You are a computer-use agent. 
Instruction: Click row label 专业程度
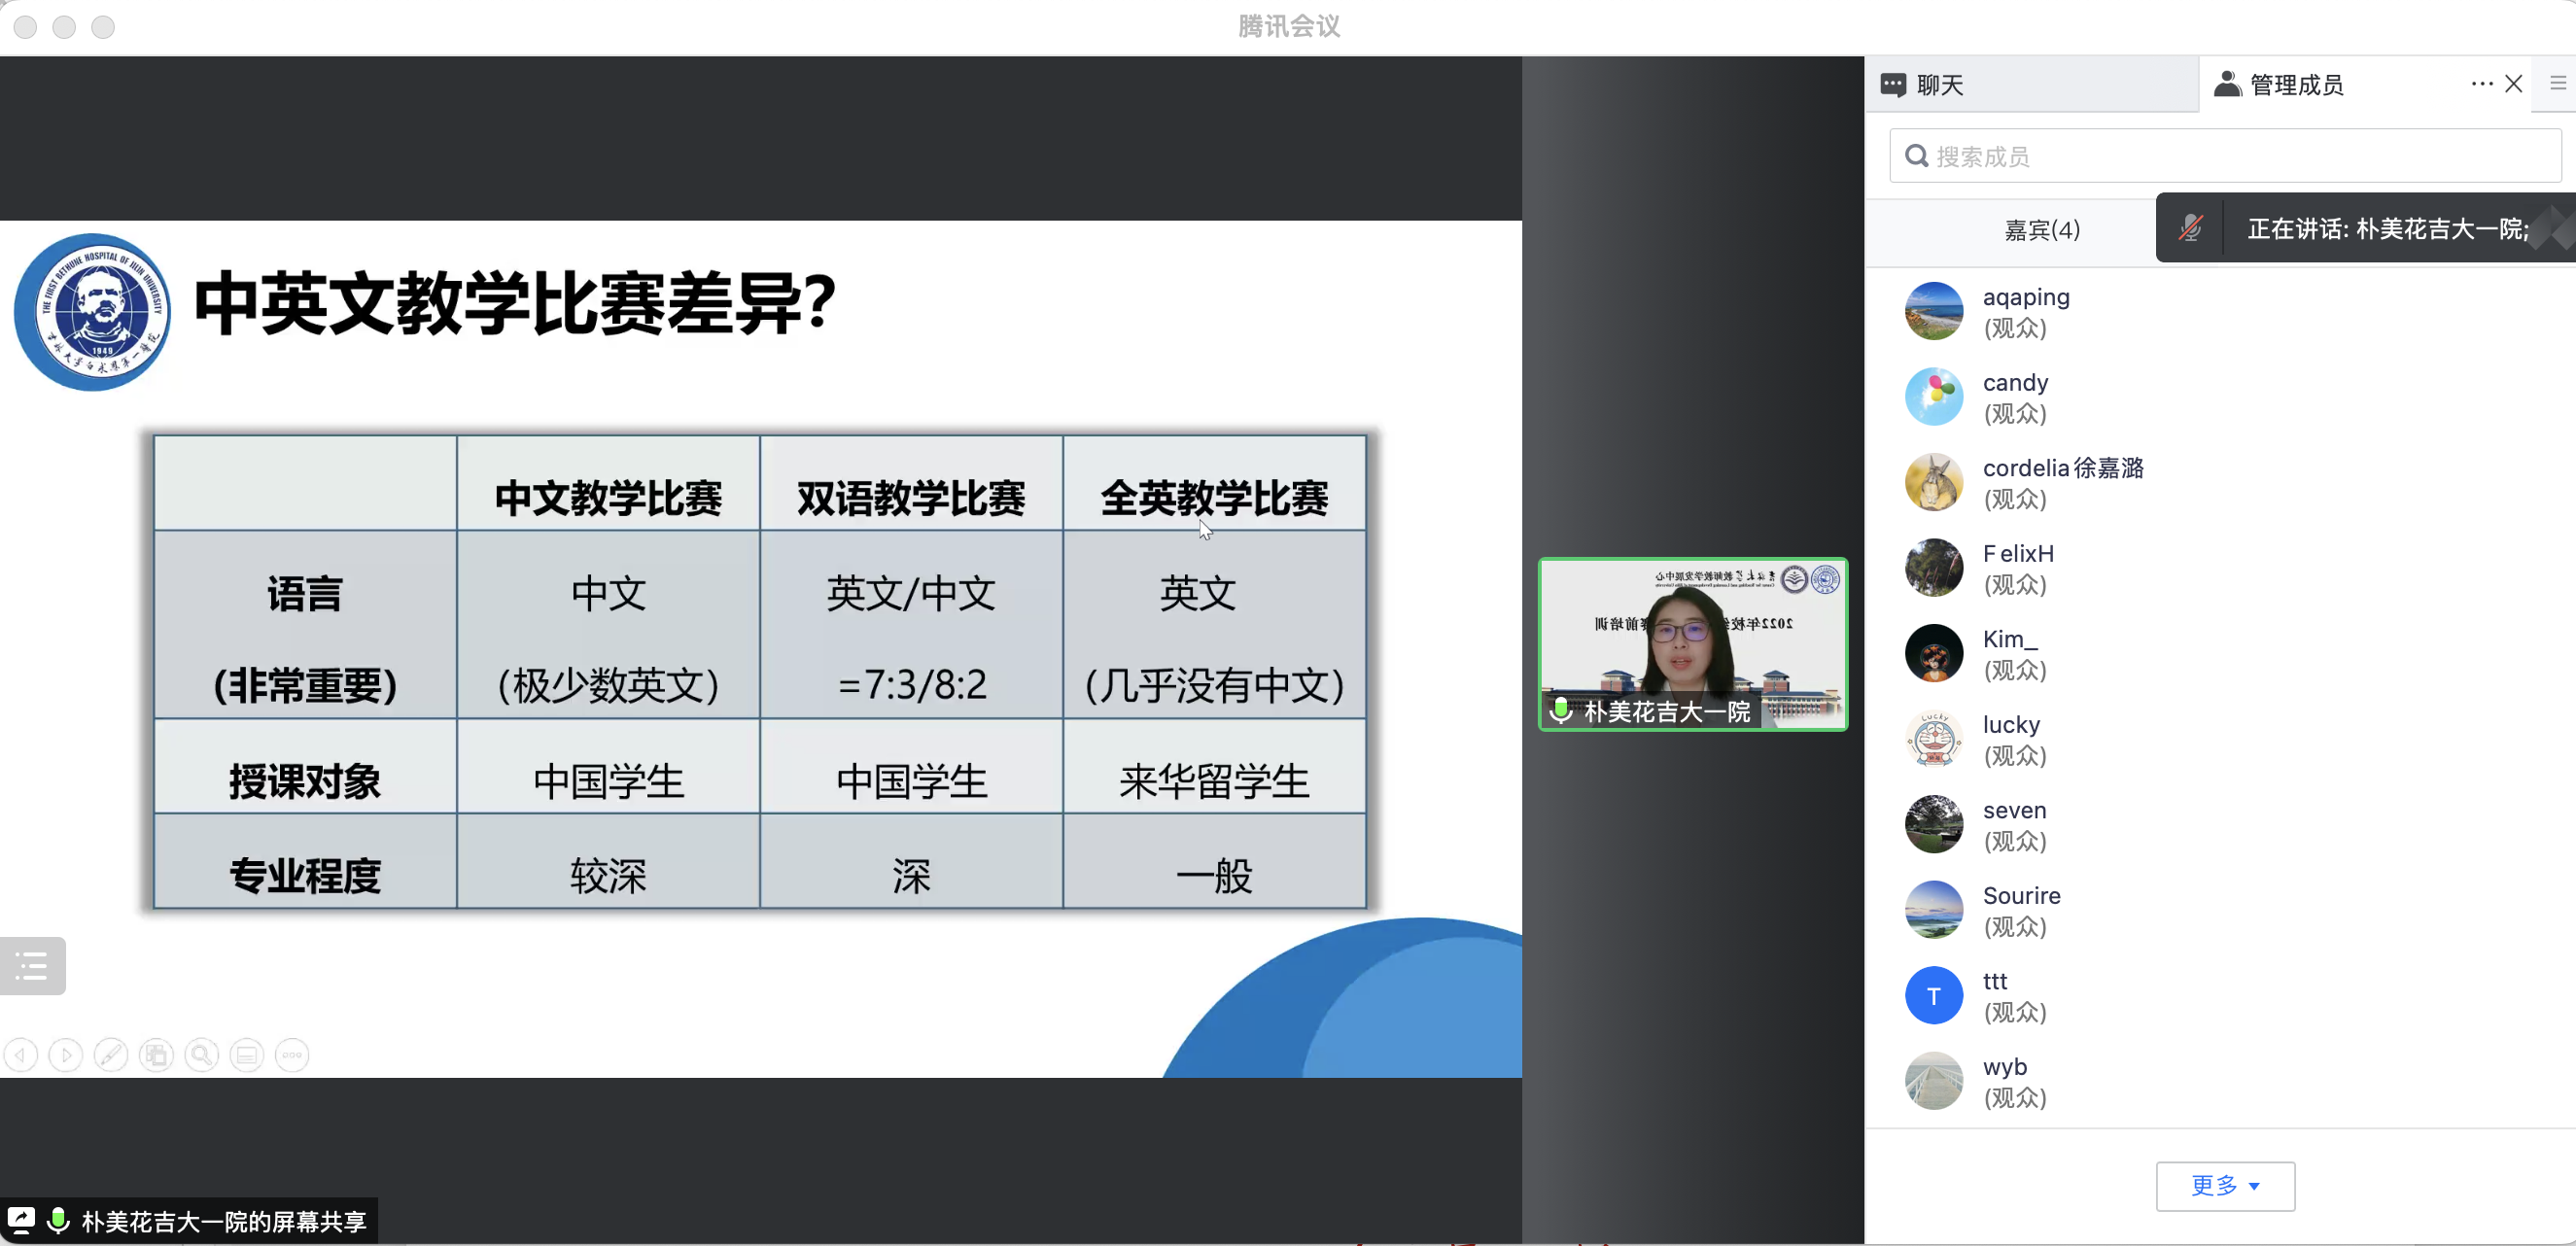pos(305,875)
